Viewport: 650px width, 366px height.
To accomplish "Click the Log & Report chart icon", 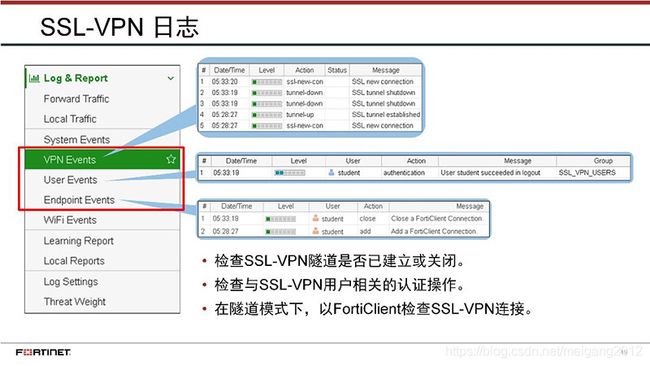I will pyautogui.click(x=34, y=78).
